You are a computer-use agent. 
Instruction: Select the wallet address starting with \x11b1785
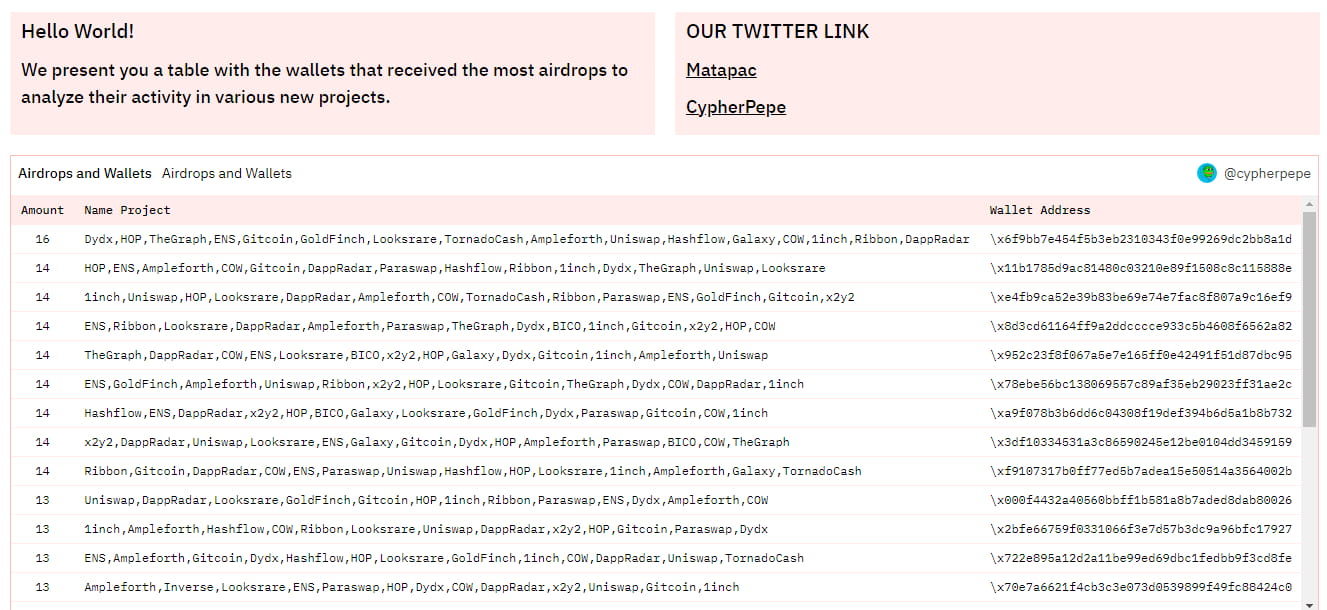coord(1141,268)
